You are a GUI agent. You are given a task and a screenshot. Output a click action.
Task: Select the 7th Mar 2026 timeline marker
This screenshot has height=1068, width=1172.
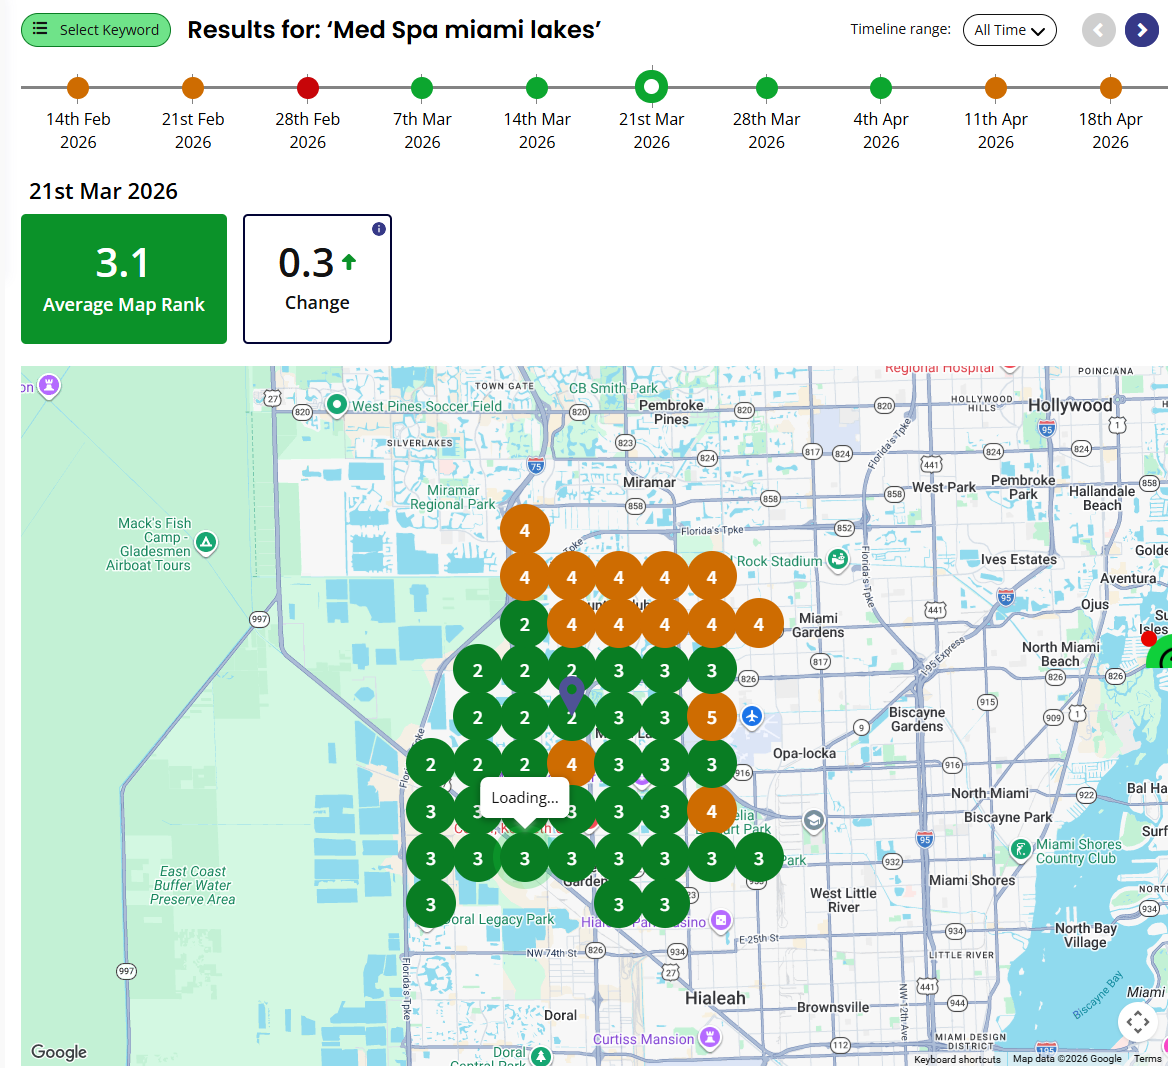coord(422,87)
